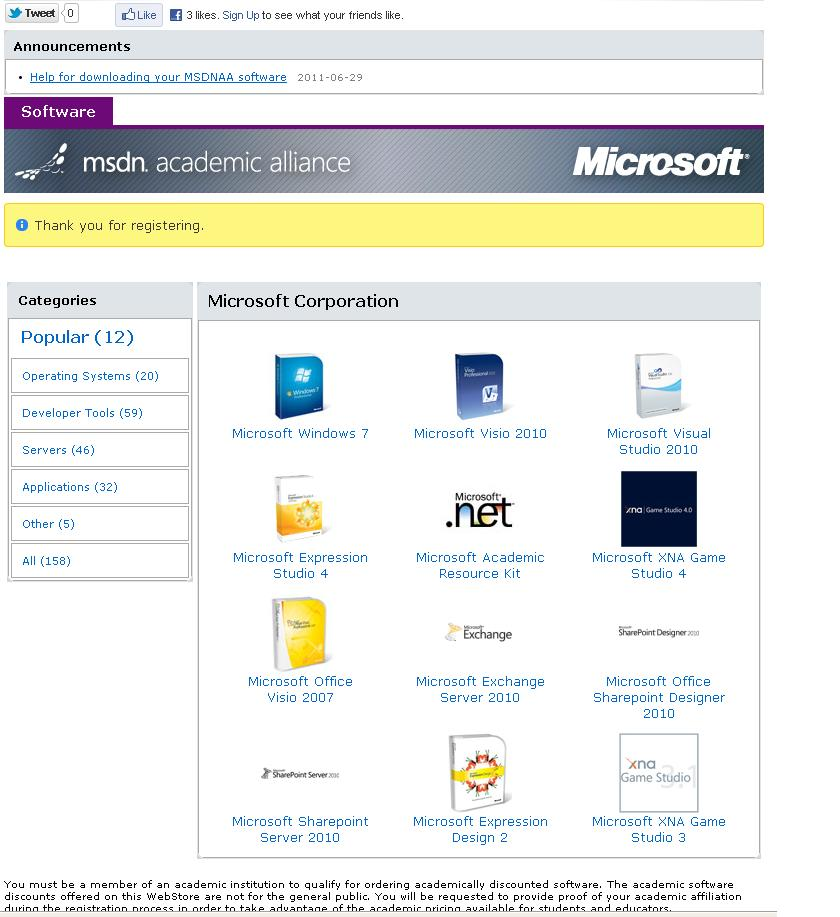Open the Microsoft Academic Resource Kit link
Image resolution: width=840 pixels, height=917 pixels.
coord(480,566)
